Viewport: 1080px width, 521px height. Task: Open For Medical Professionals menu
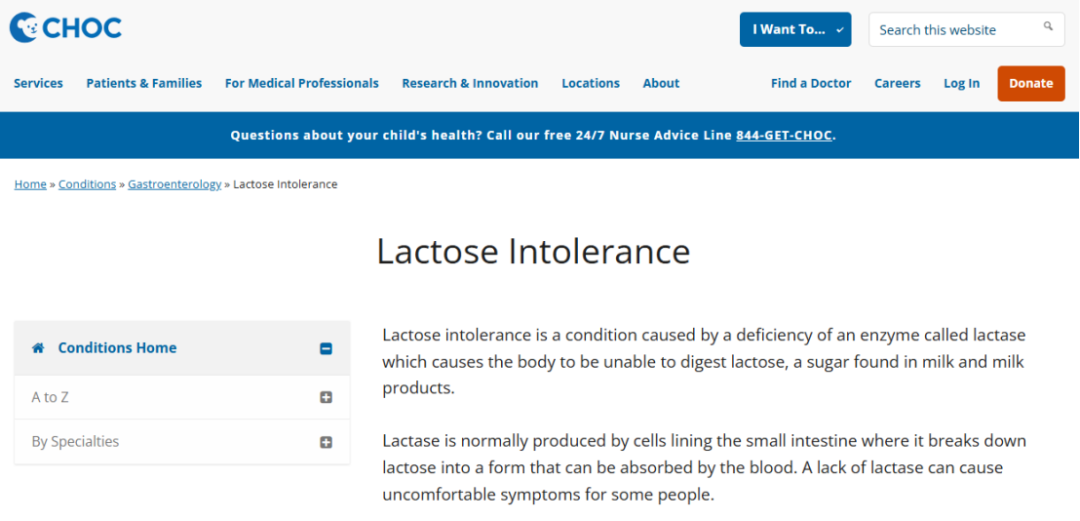(x=302, y=83)
